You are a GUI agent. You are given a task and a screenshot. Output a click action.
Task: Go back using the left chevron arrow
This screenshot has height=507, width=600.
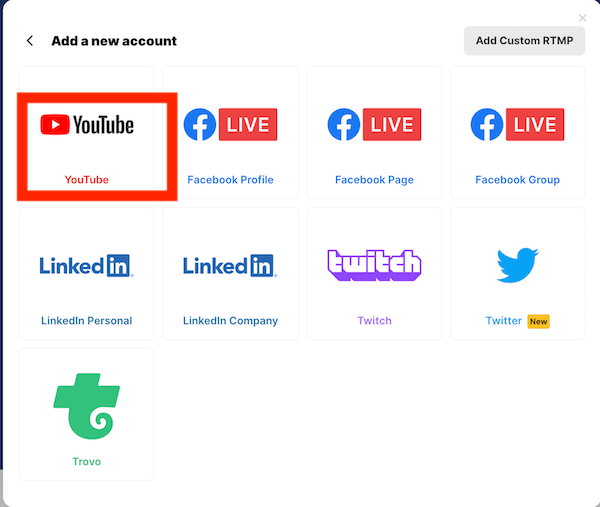click(x=30, y=41)
